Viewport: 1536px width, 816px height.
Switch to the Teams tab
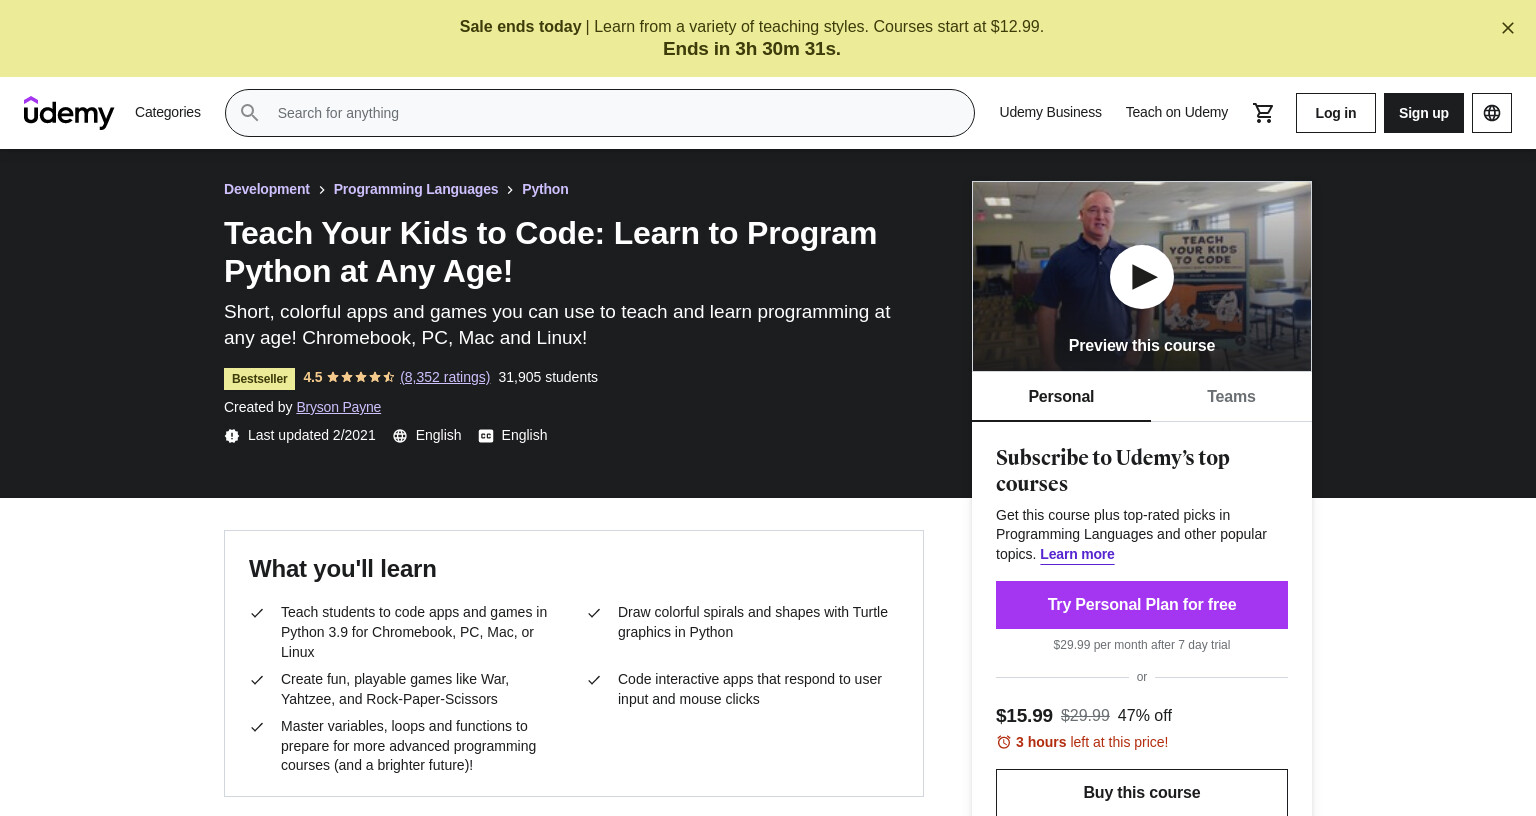pos(1231,396)
